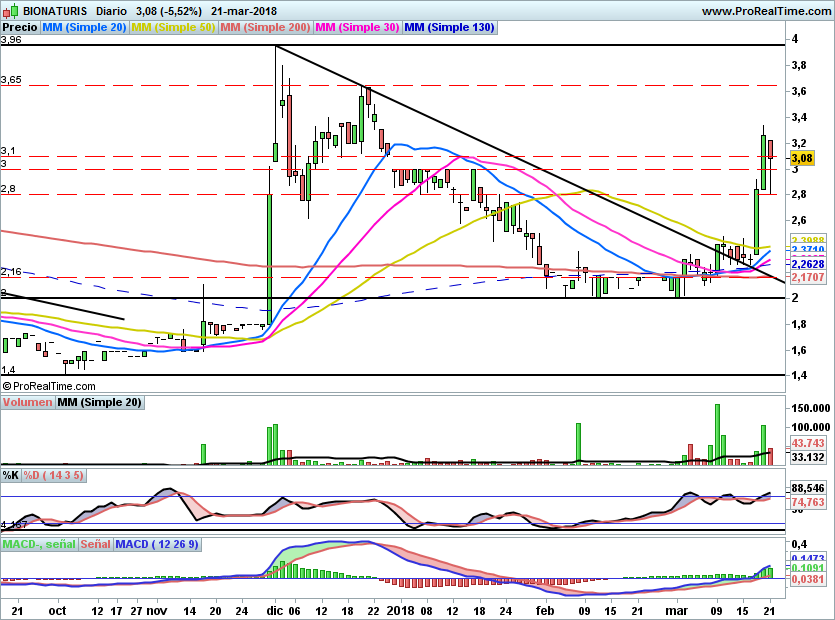Open the volume MM (Simple 20) label
Screen dimensions: 835x620
[x=100, y=402]
